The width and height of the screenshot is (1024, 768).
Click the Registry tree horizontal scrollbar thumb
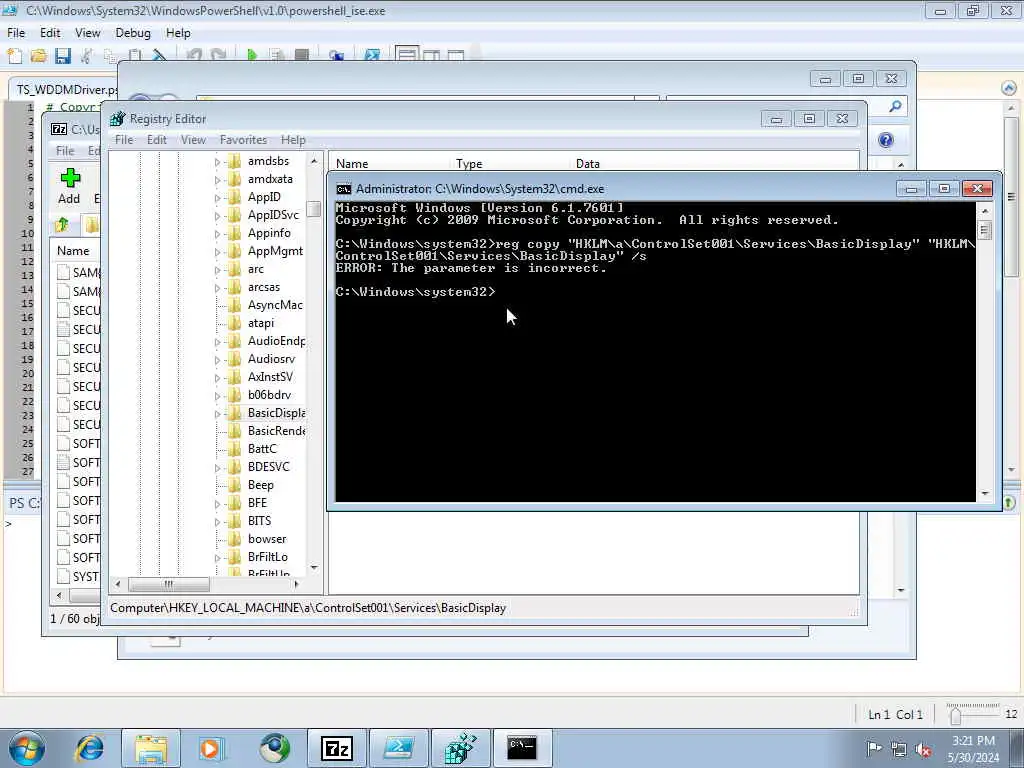tap(168, 584)
